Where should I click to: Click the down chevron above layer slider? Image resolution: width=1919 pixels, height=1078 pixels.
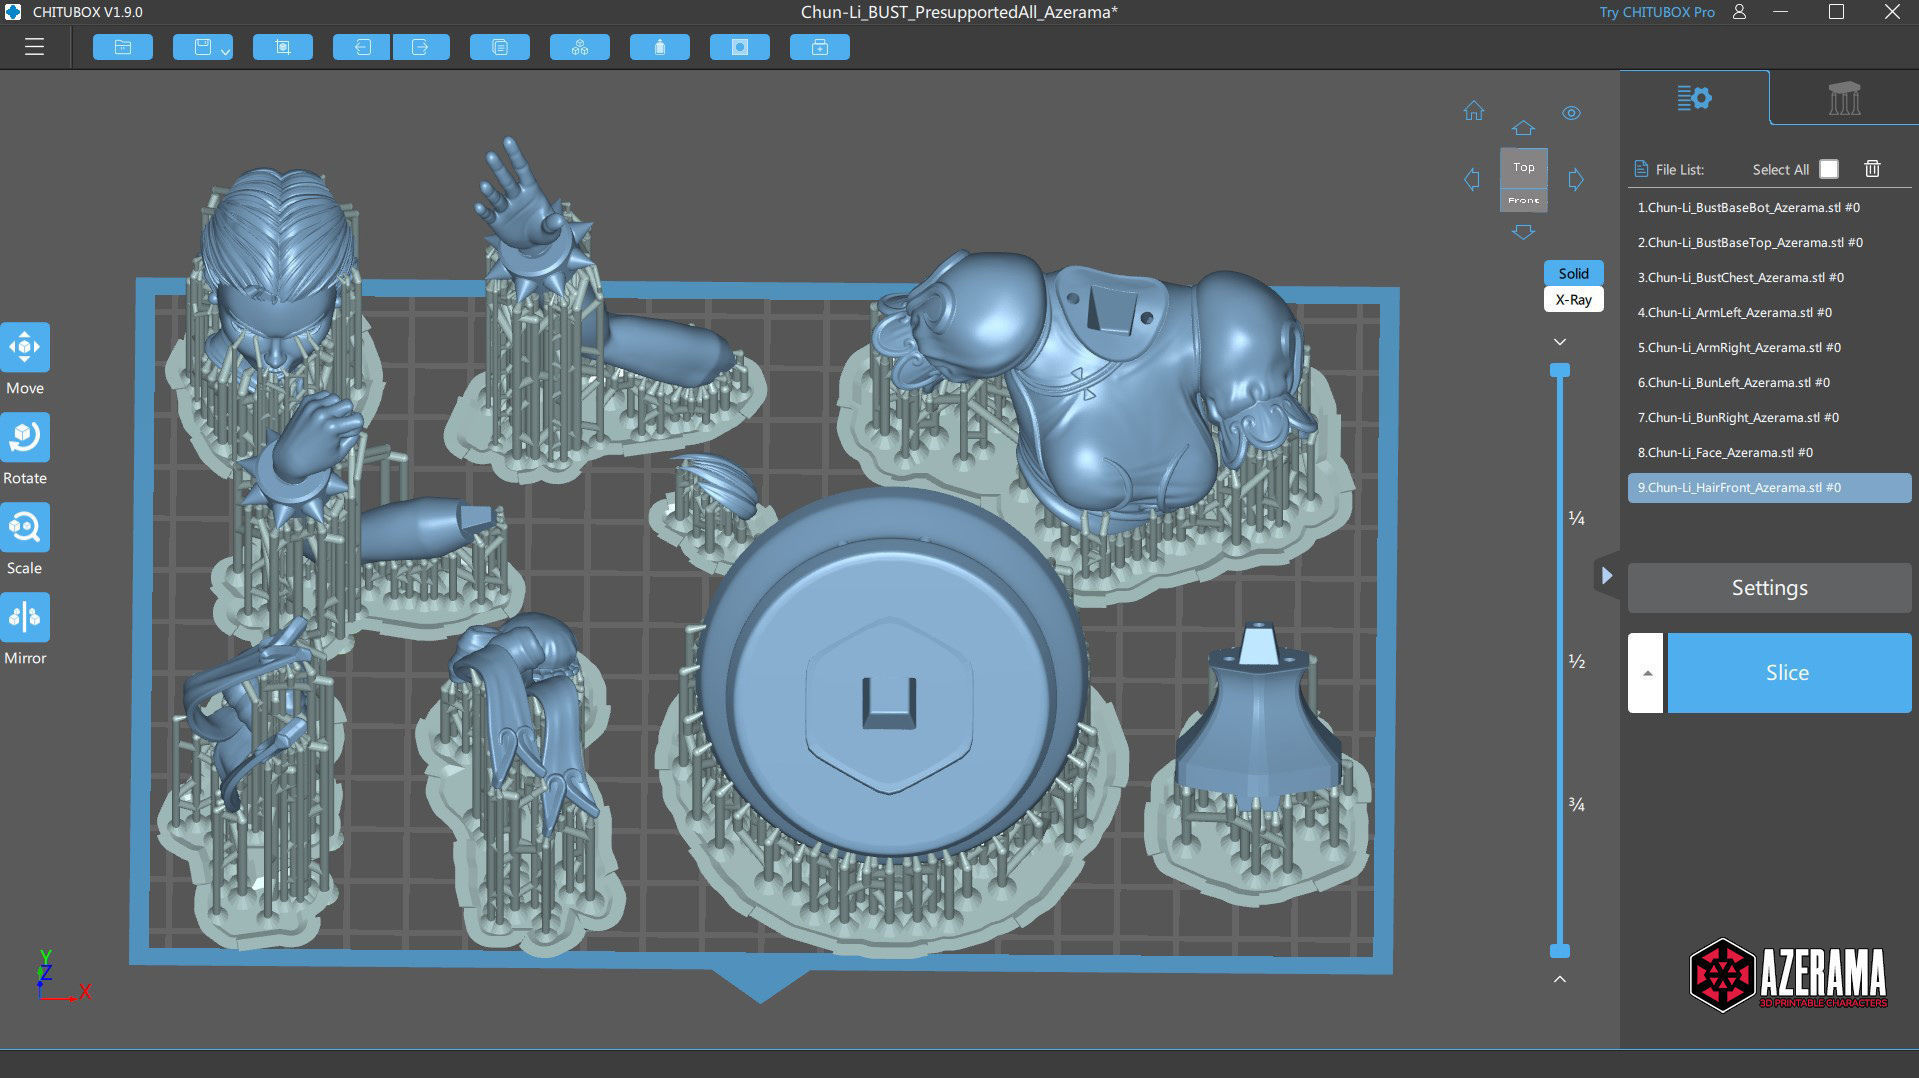pyautogui.click(x=1559, y=342)
